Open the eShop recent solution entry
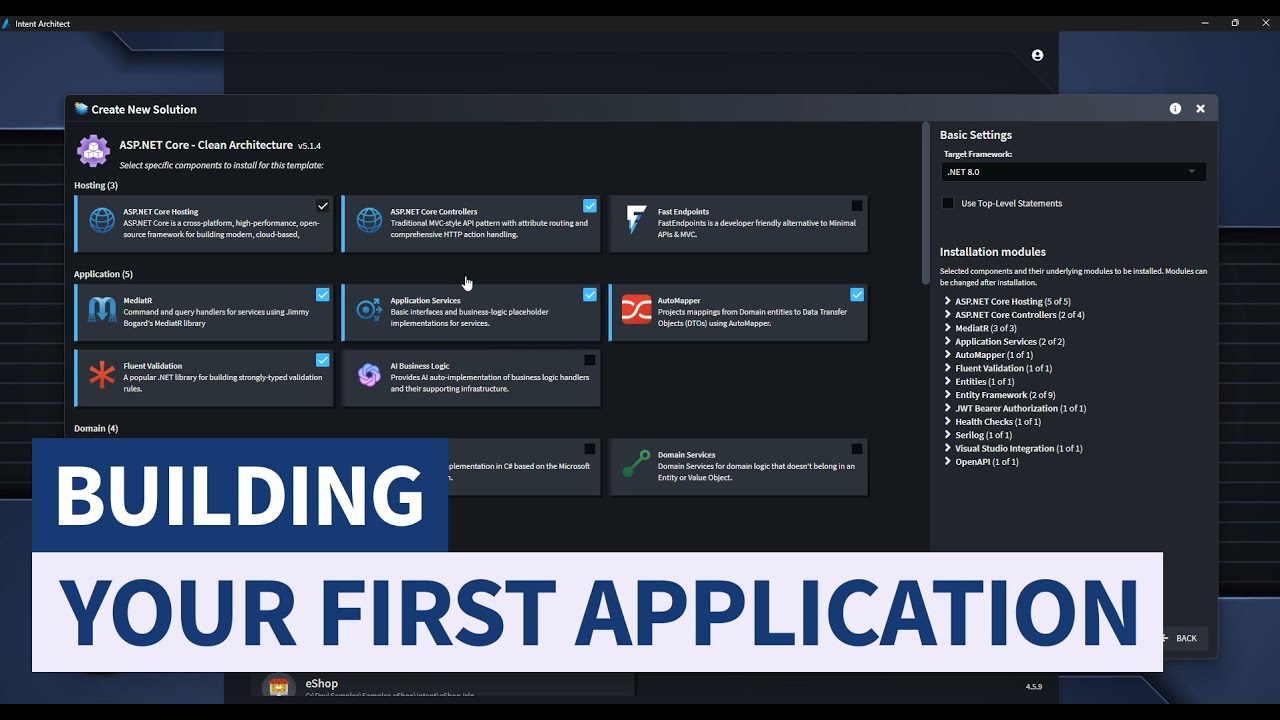The width and height of the screenshot is (1280, 720). point(443,686)
